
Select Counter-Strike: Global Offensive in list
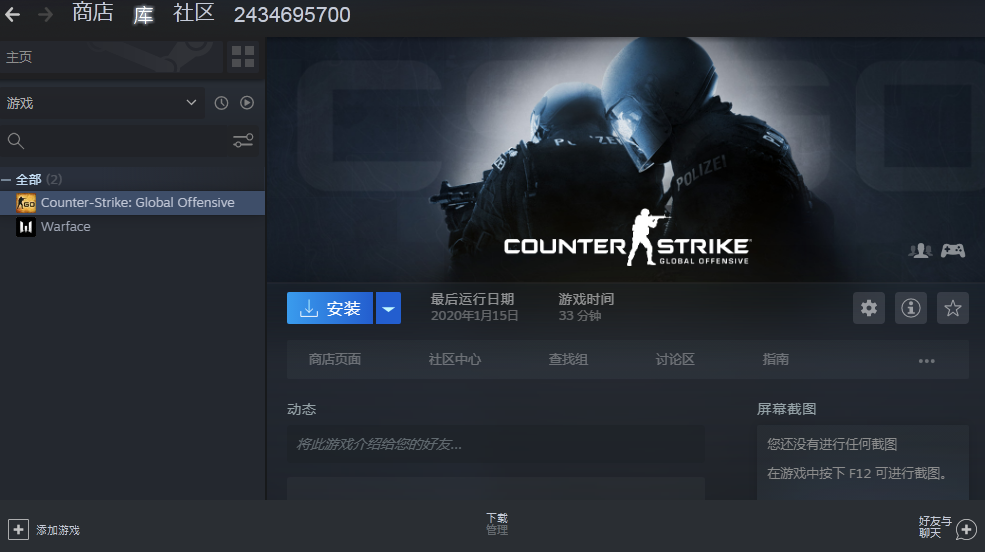[x=132, y=203]
